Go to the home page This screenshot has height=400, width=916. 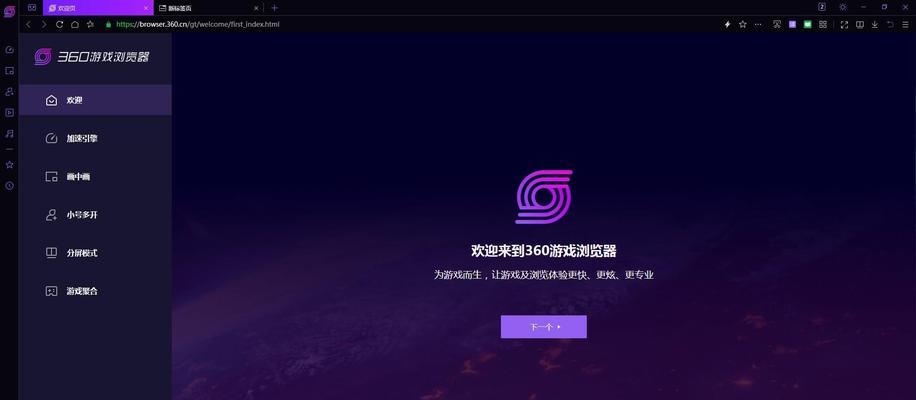(75, 25)
